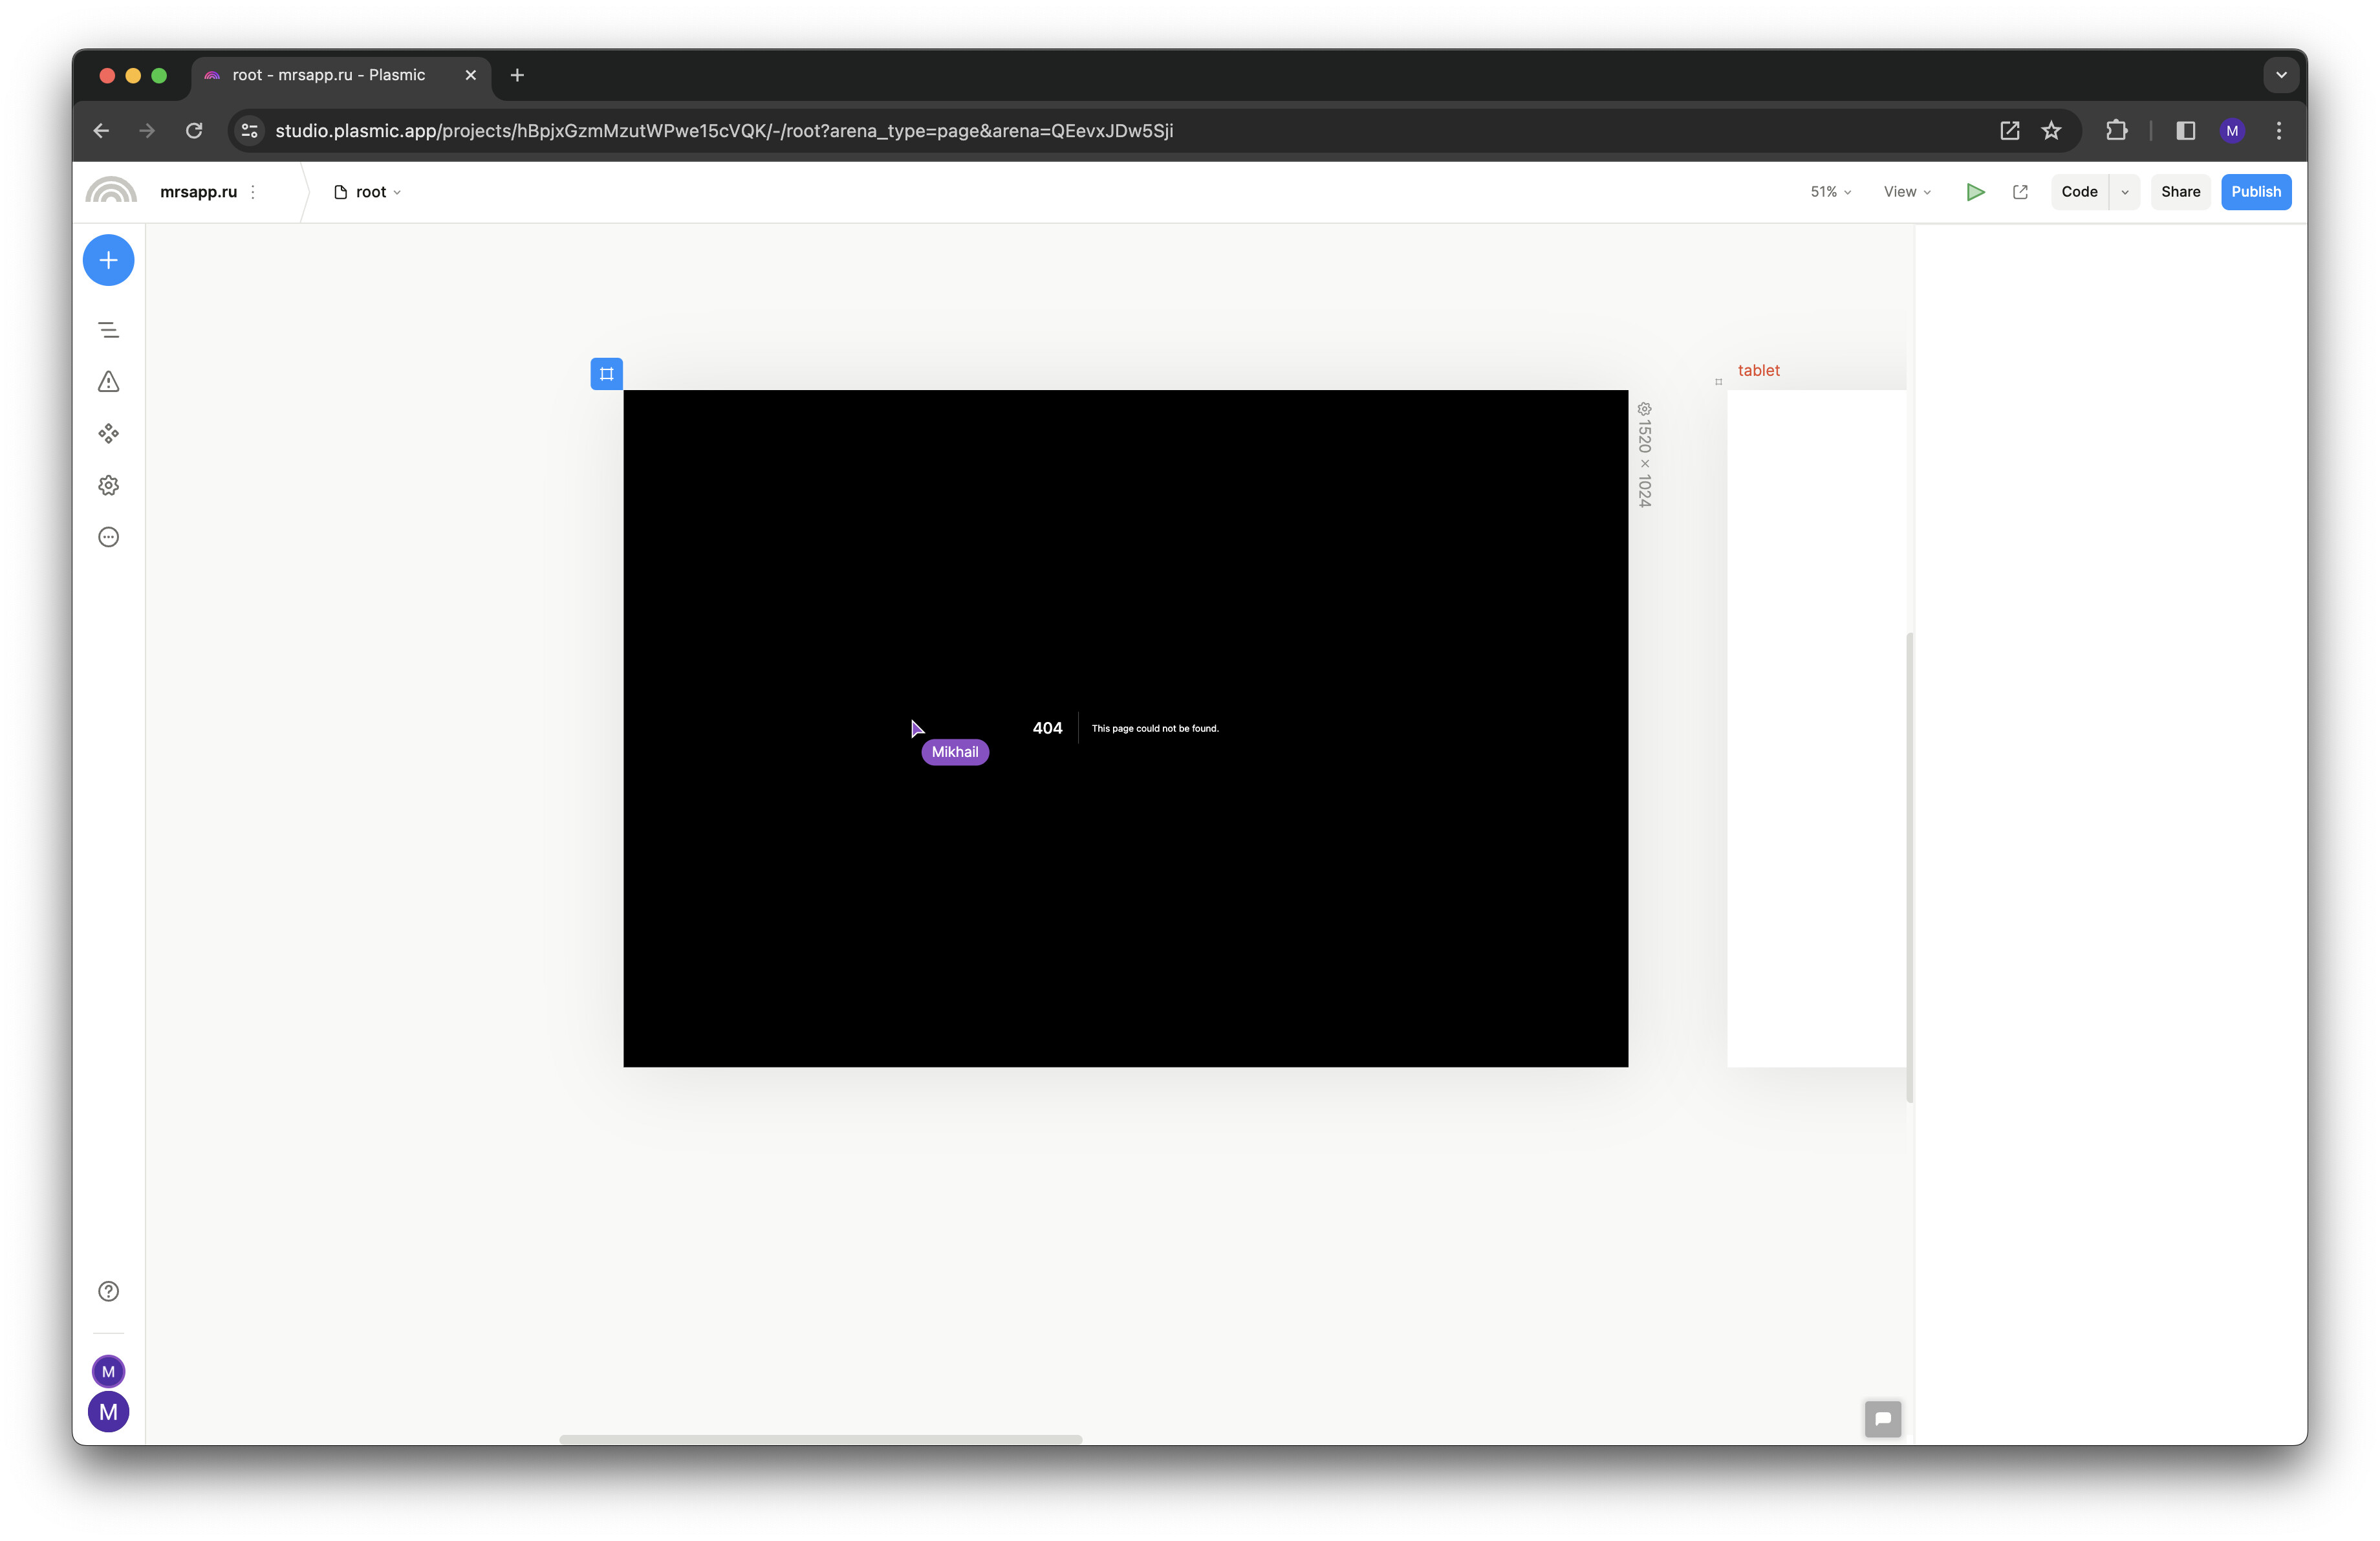
Task: Expand the 51% zoom dropdown
Action: 1830,192
